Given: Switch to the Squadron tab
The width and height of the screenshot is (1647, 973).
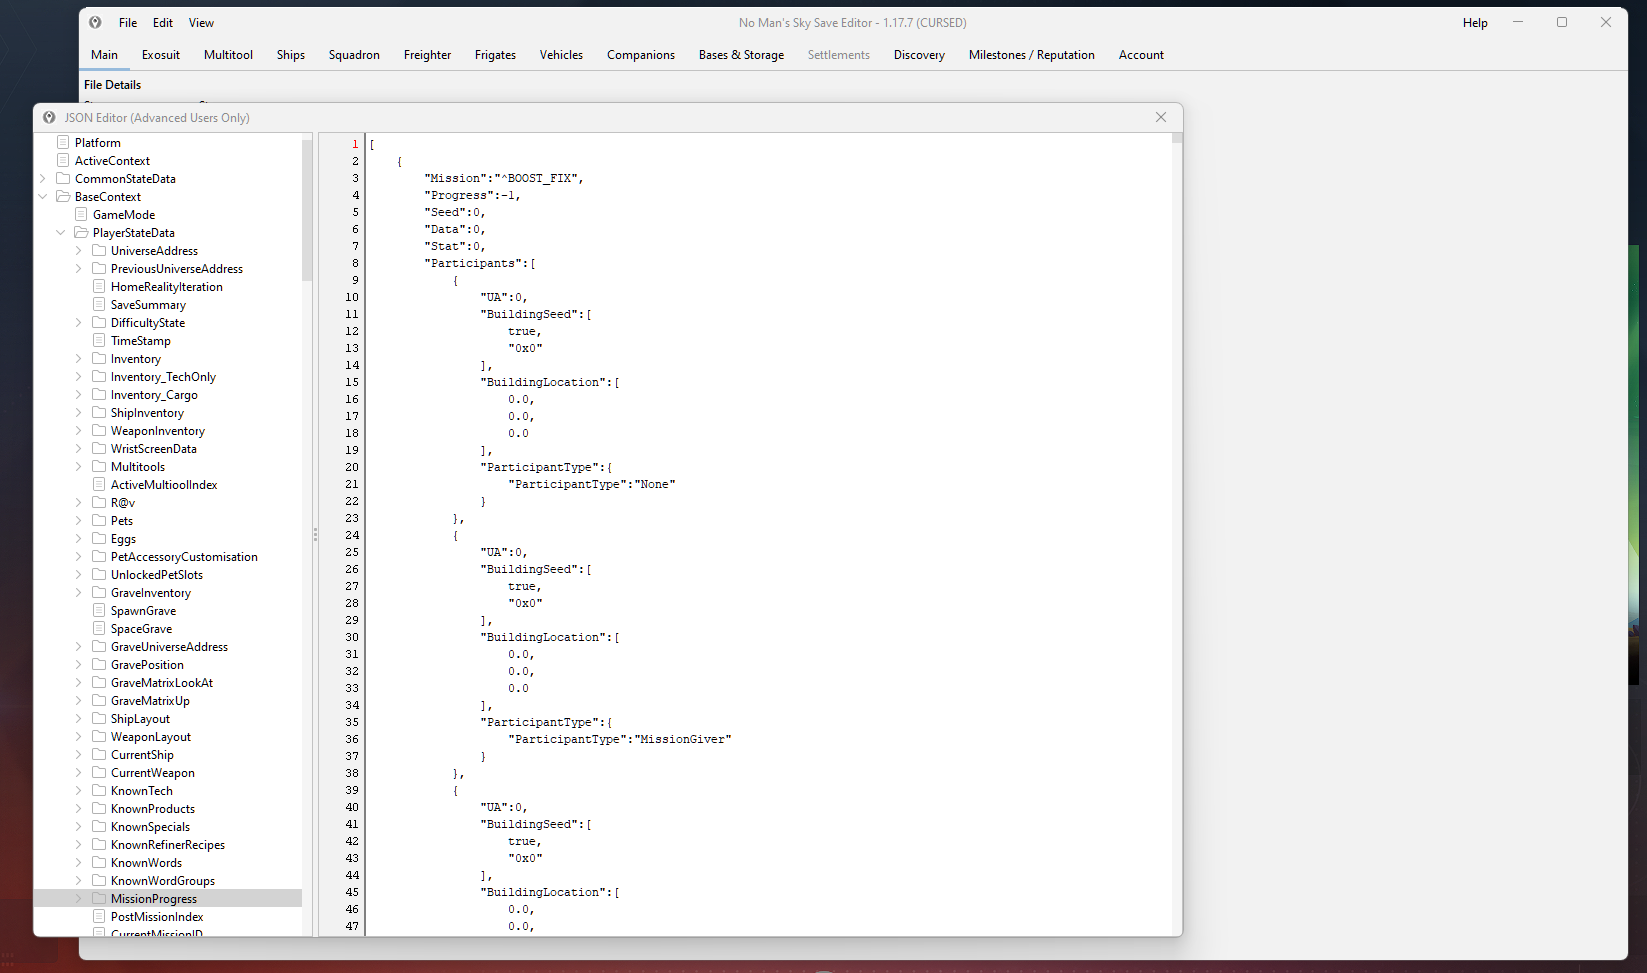Looking at the screenshot, I should (354, 55).
